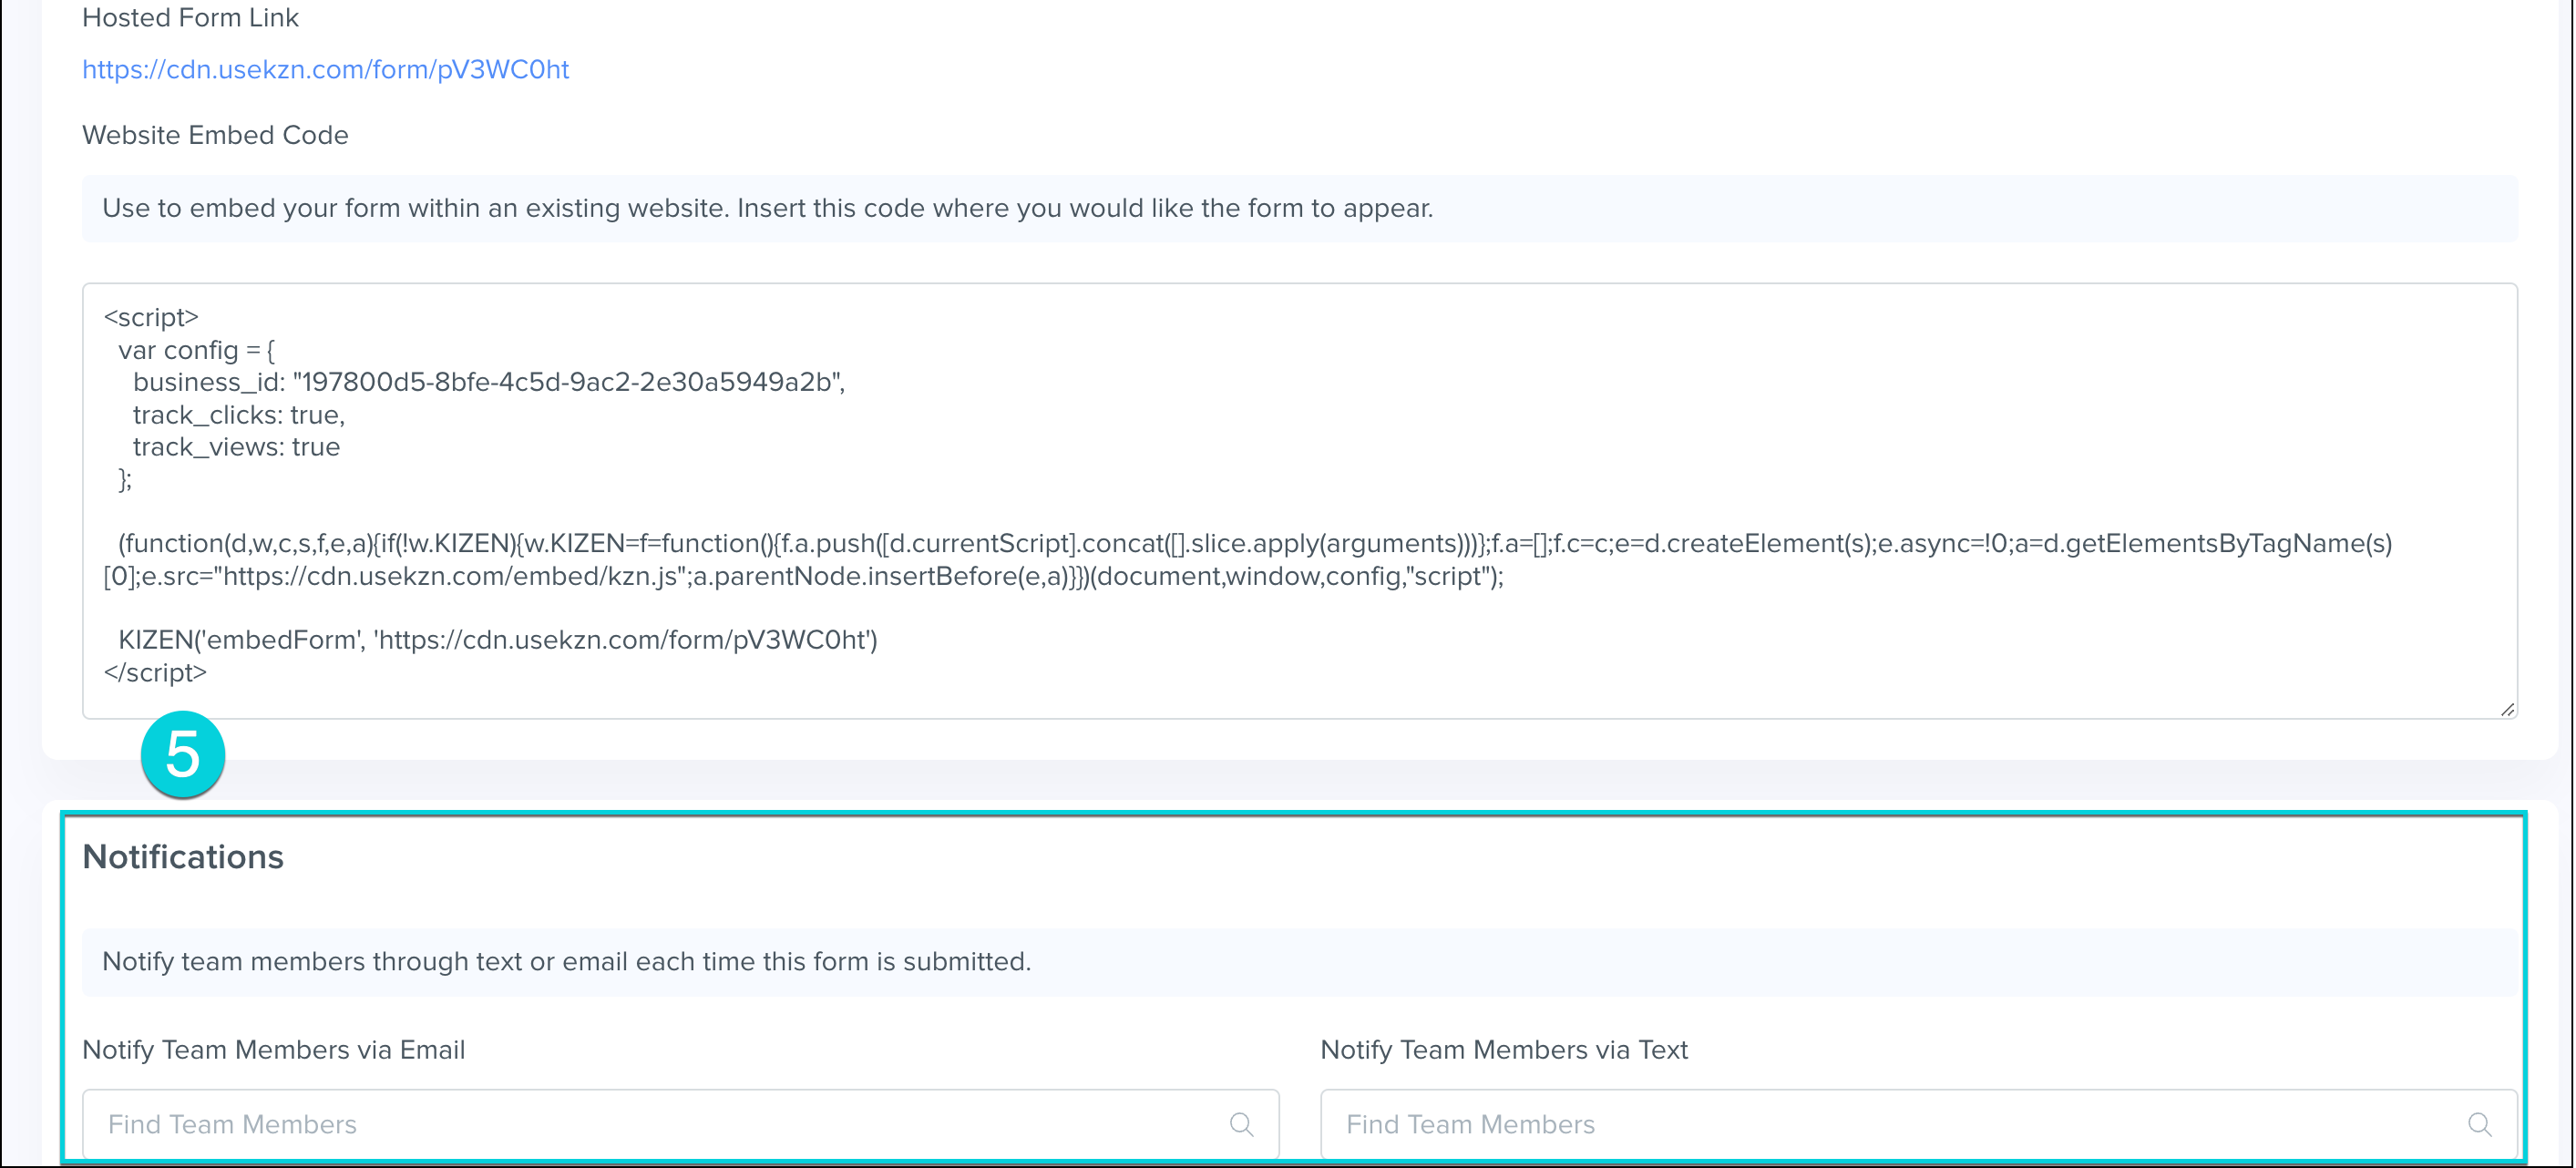The width and height of the screenshot is (2576, 1168).
Task: Click the notify team members info banner
Action: 1298,961
